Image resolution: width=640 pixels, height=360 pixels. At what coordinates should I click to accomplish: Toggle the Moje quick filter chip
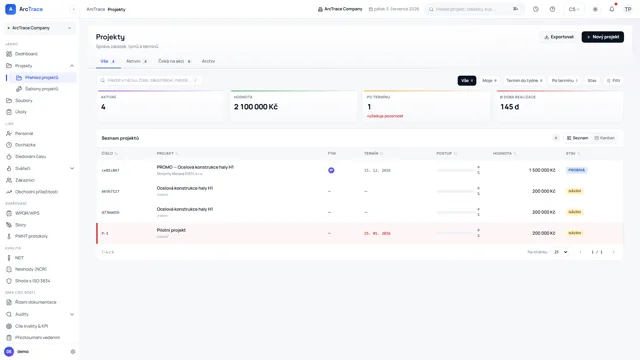489,81
